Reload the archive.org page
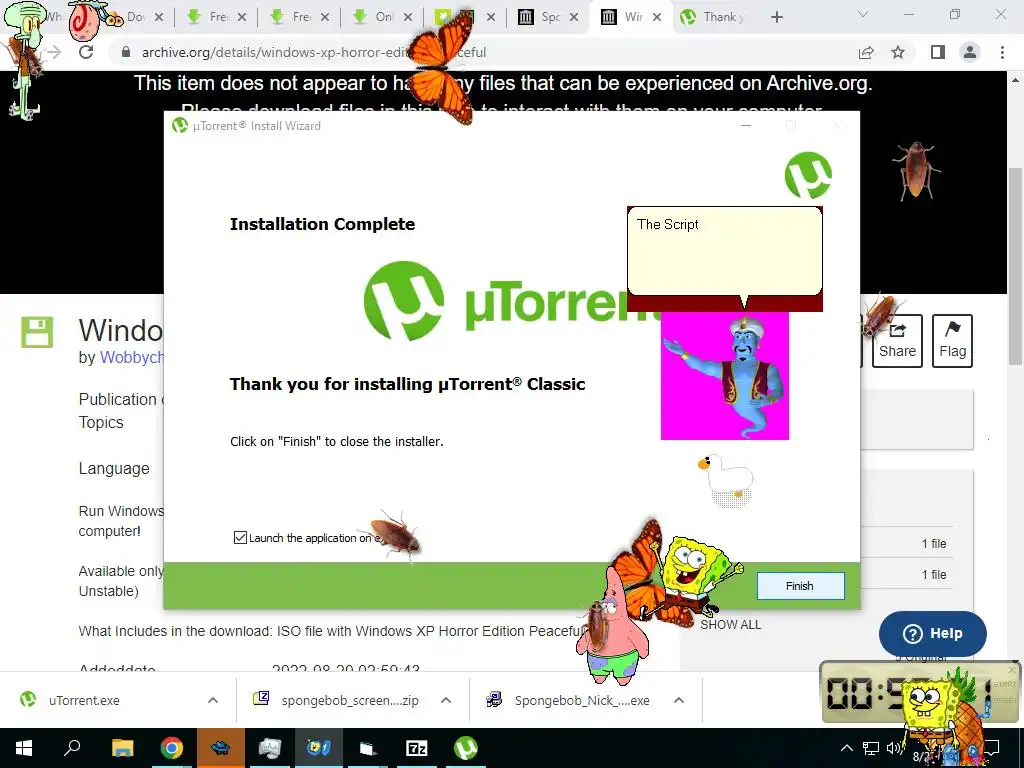 86,52
